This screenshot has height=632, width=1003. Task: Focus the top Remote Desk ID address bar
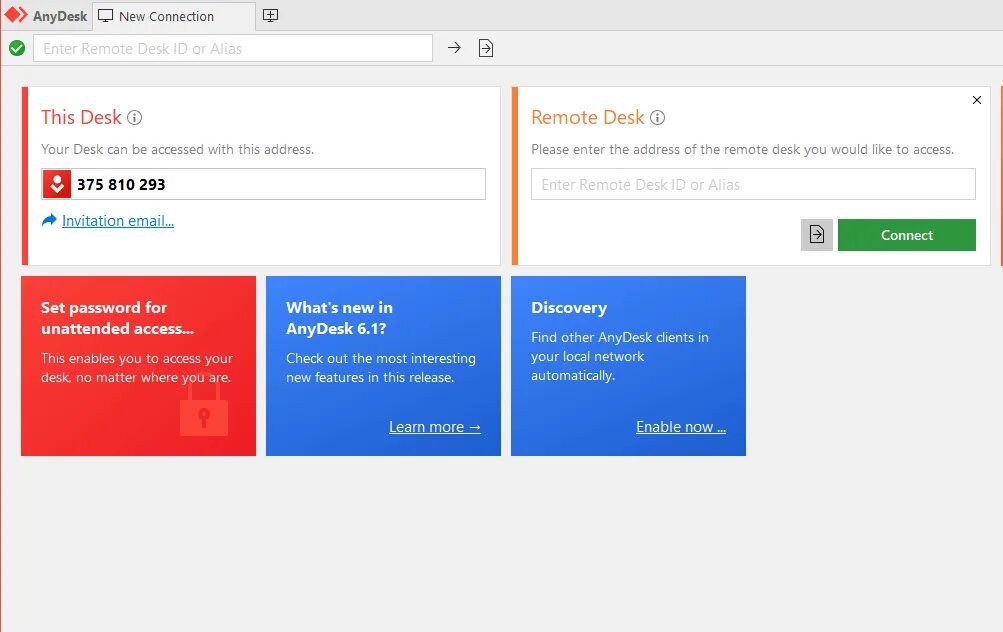[x=233, y=49]
